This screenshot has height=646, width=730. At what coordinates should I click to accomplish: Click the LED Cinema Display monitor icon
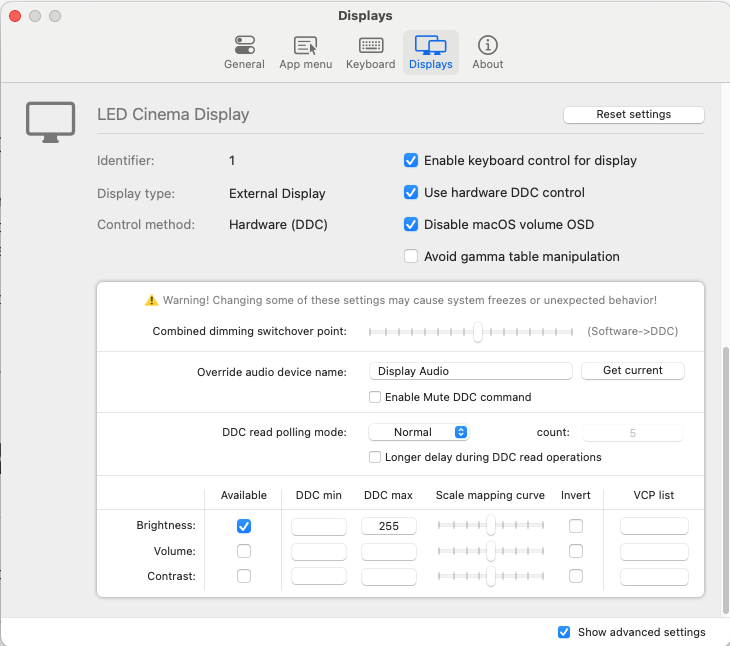50,122
